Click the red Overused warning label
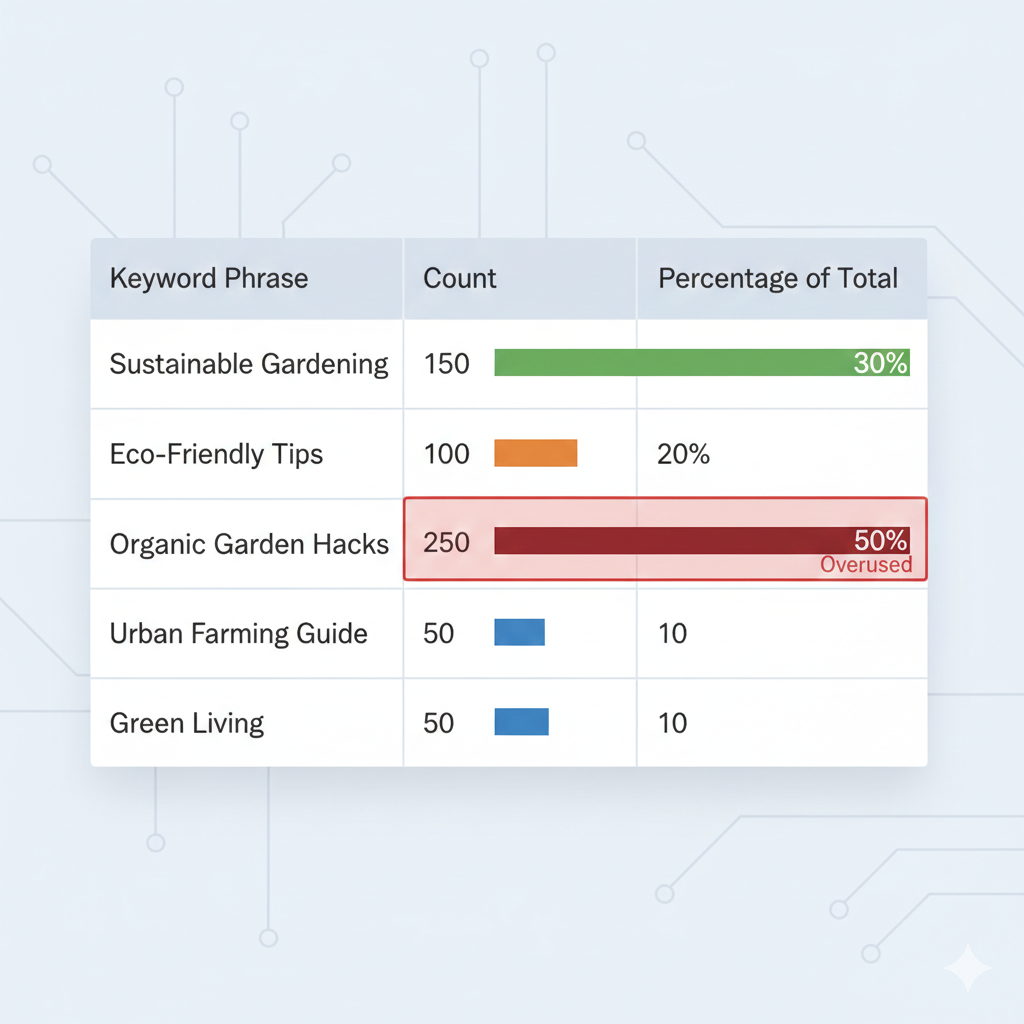The width and height of the screenshot is (1024, 1024). tap(866, 565)
